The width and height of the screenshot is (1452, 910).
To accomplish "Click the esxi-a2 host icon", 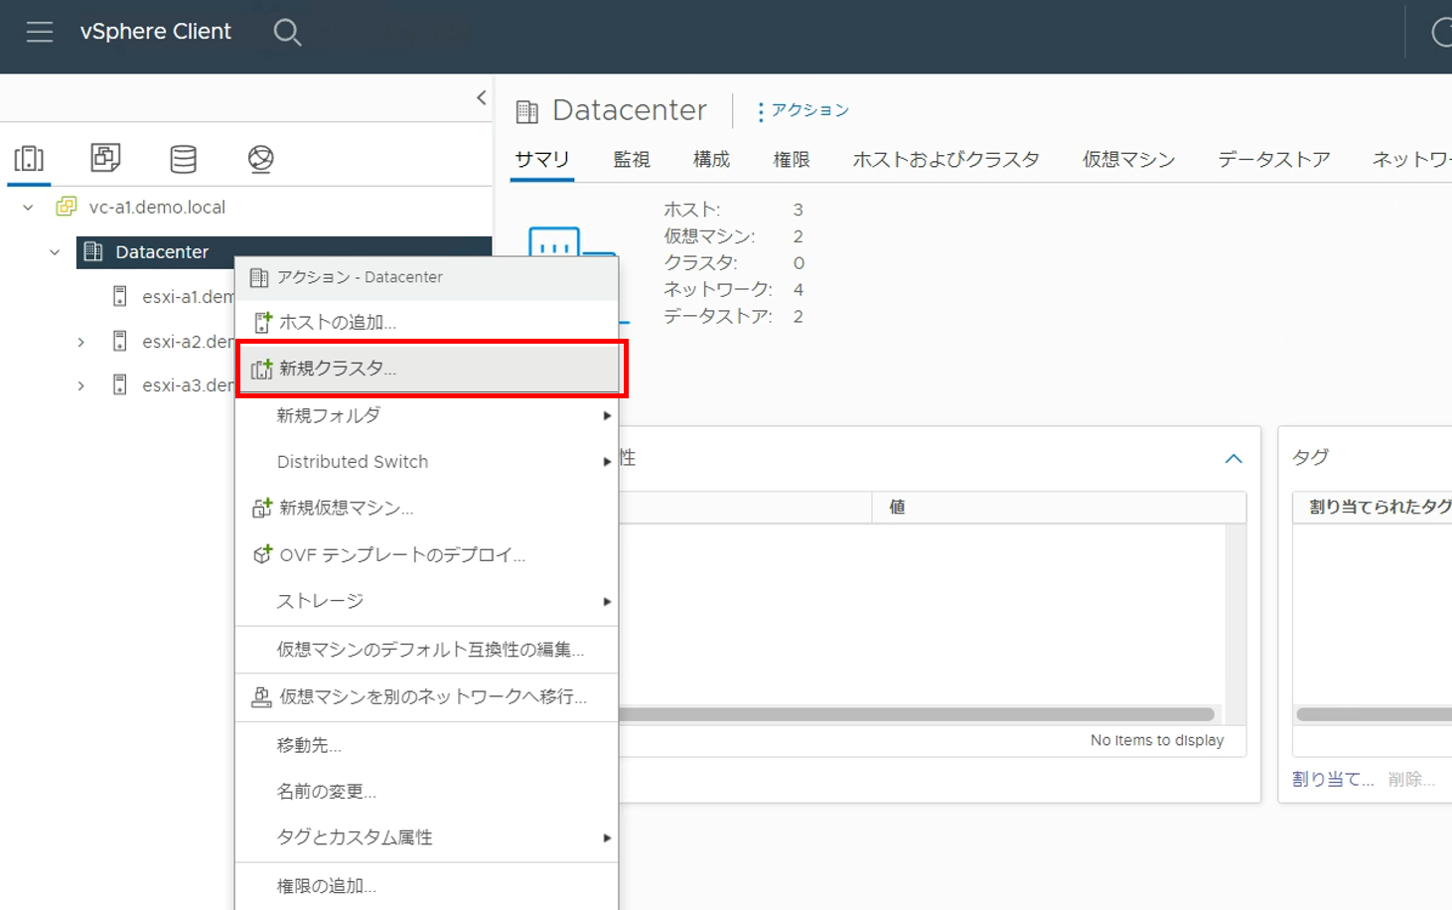I will pos(120,341).
